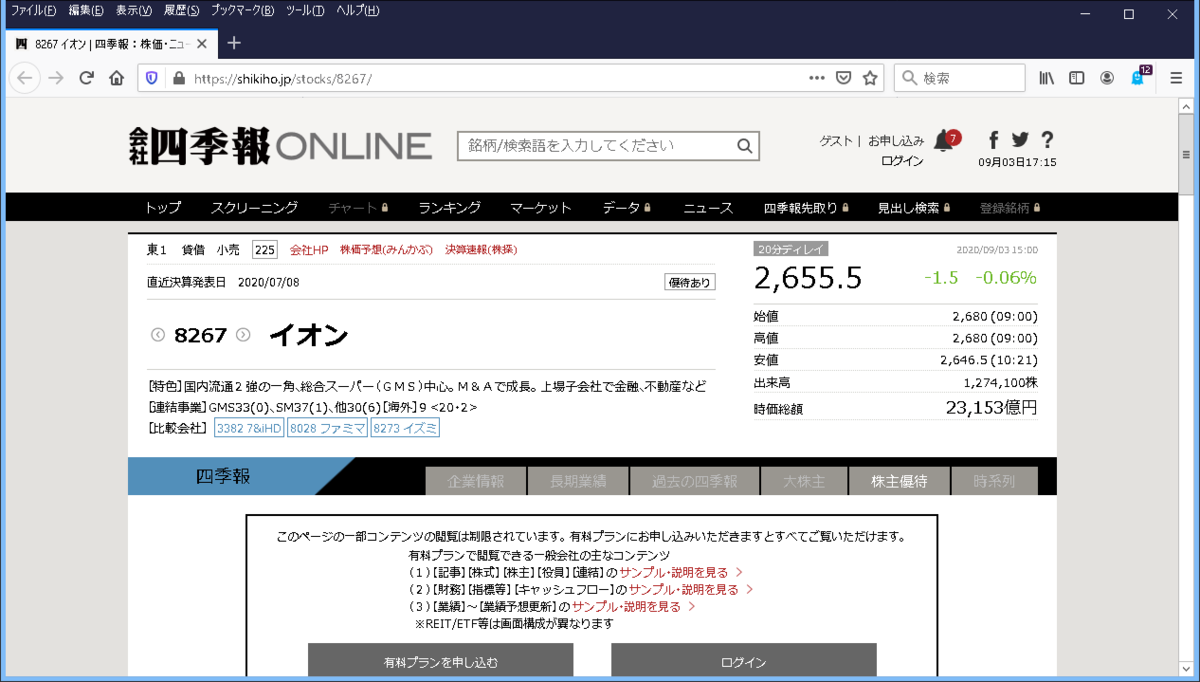Open comparison company link 3382 7&iHD
The image size is (1200, 682).
(248, 427)
